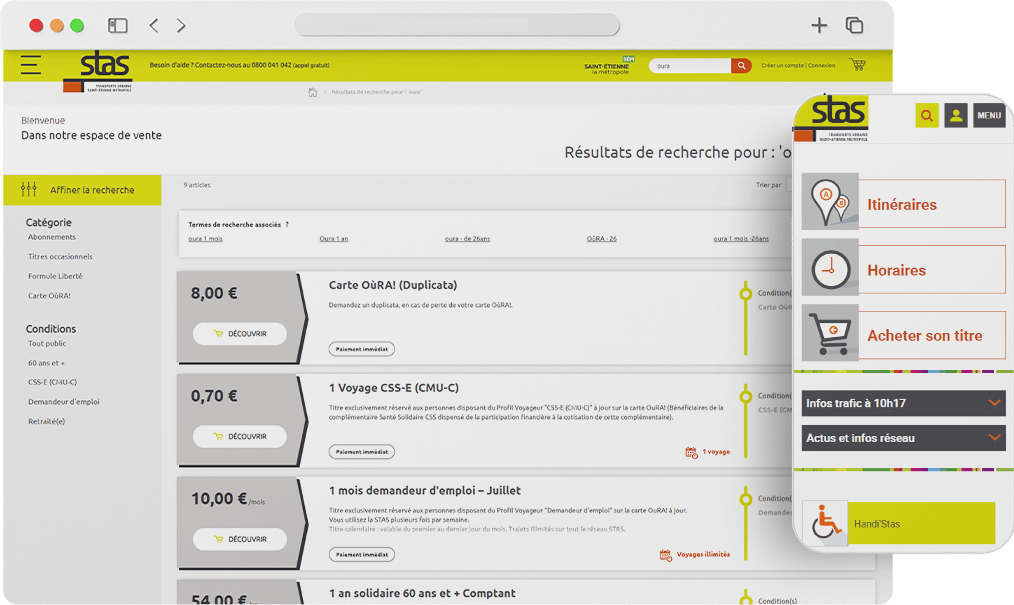
Task: Click the search input field containing 'oura'
Action: point(690,66)
